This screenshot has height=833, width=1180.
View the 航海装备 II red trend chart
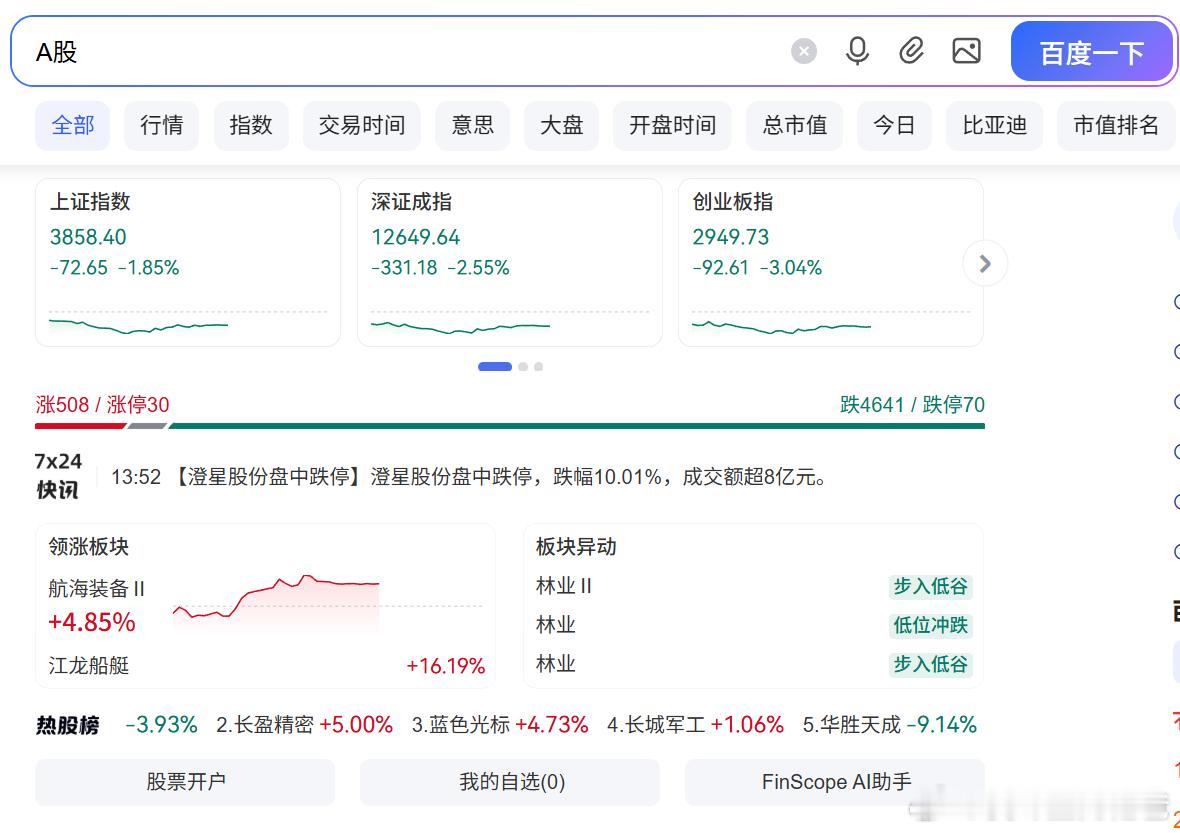[x=327, y=603]
